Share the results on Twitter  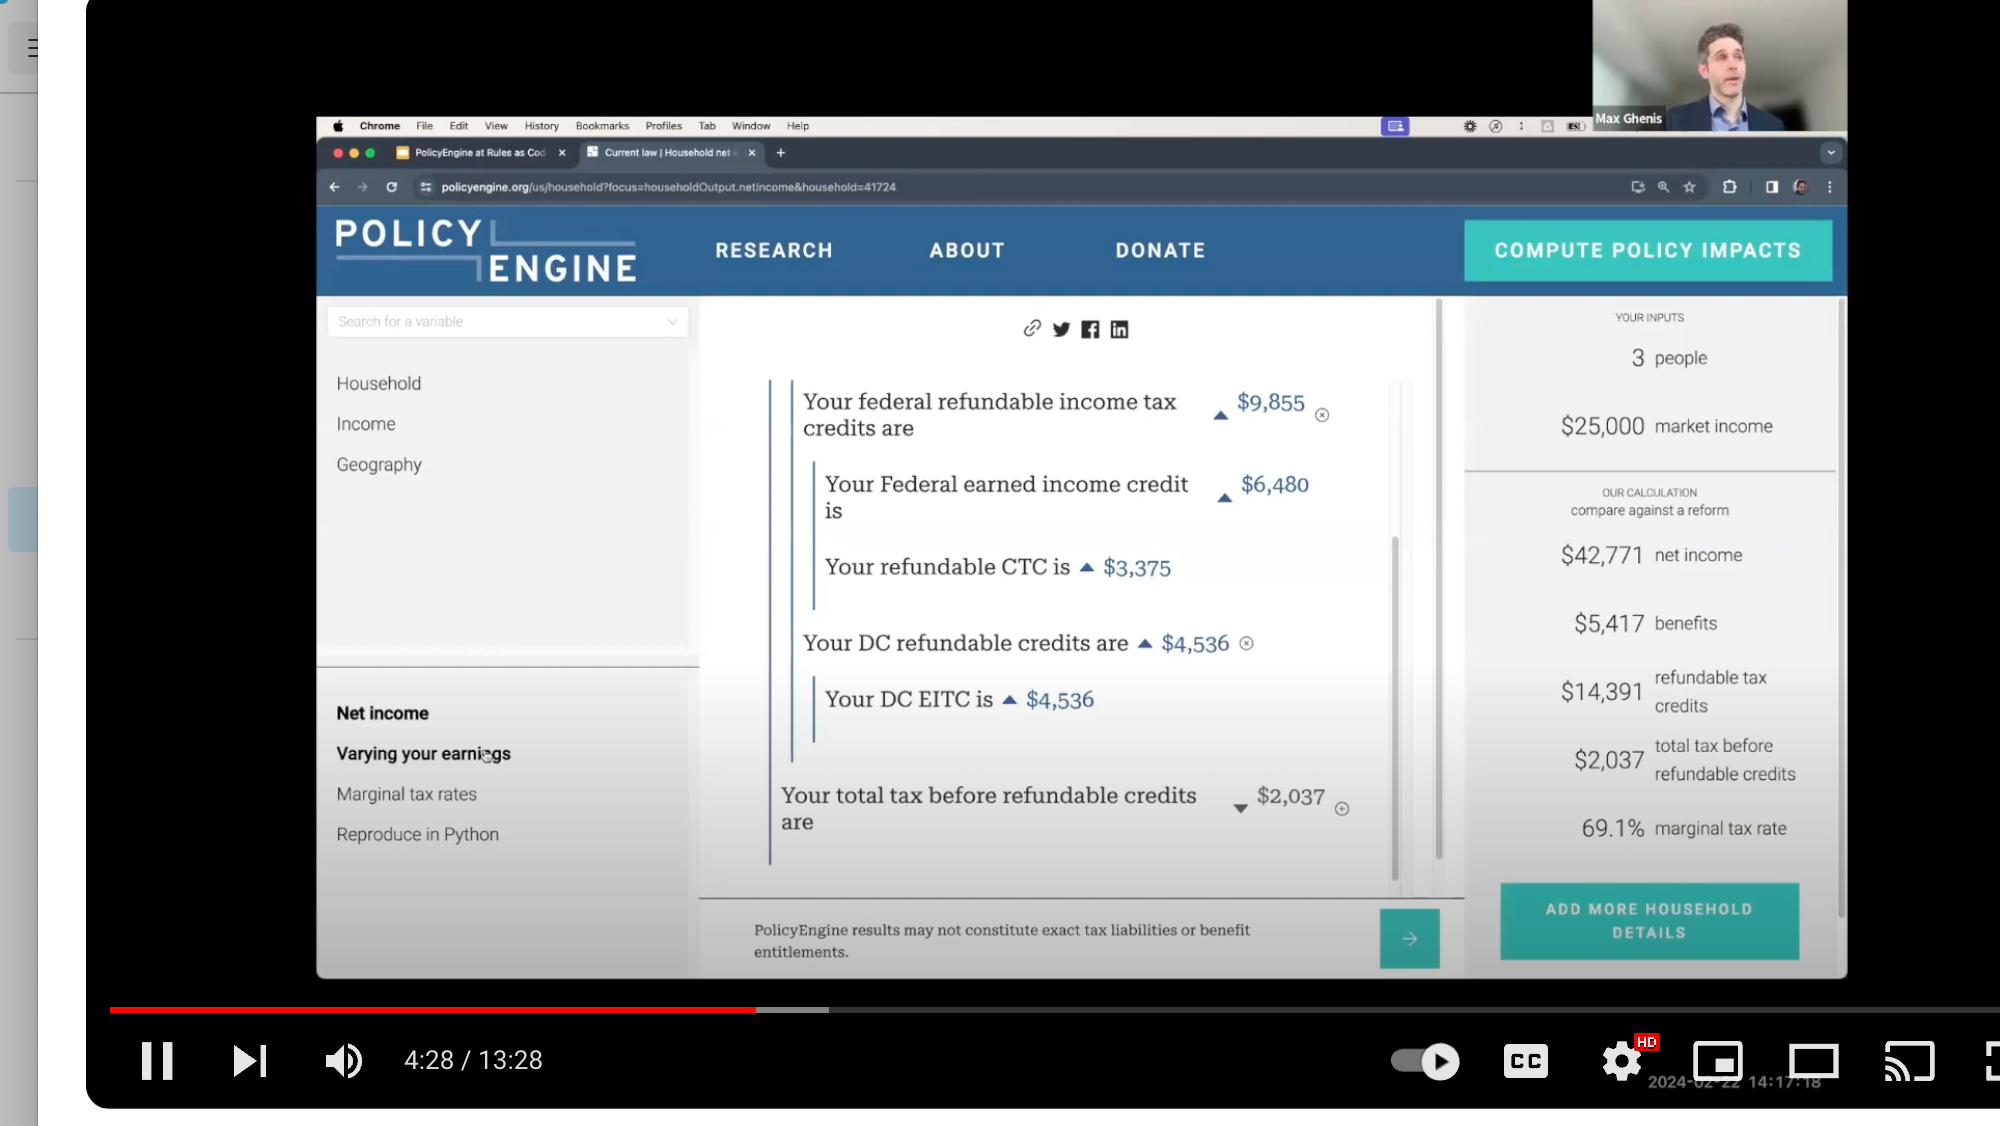1061,329
